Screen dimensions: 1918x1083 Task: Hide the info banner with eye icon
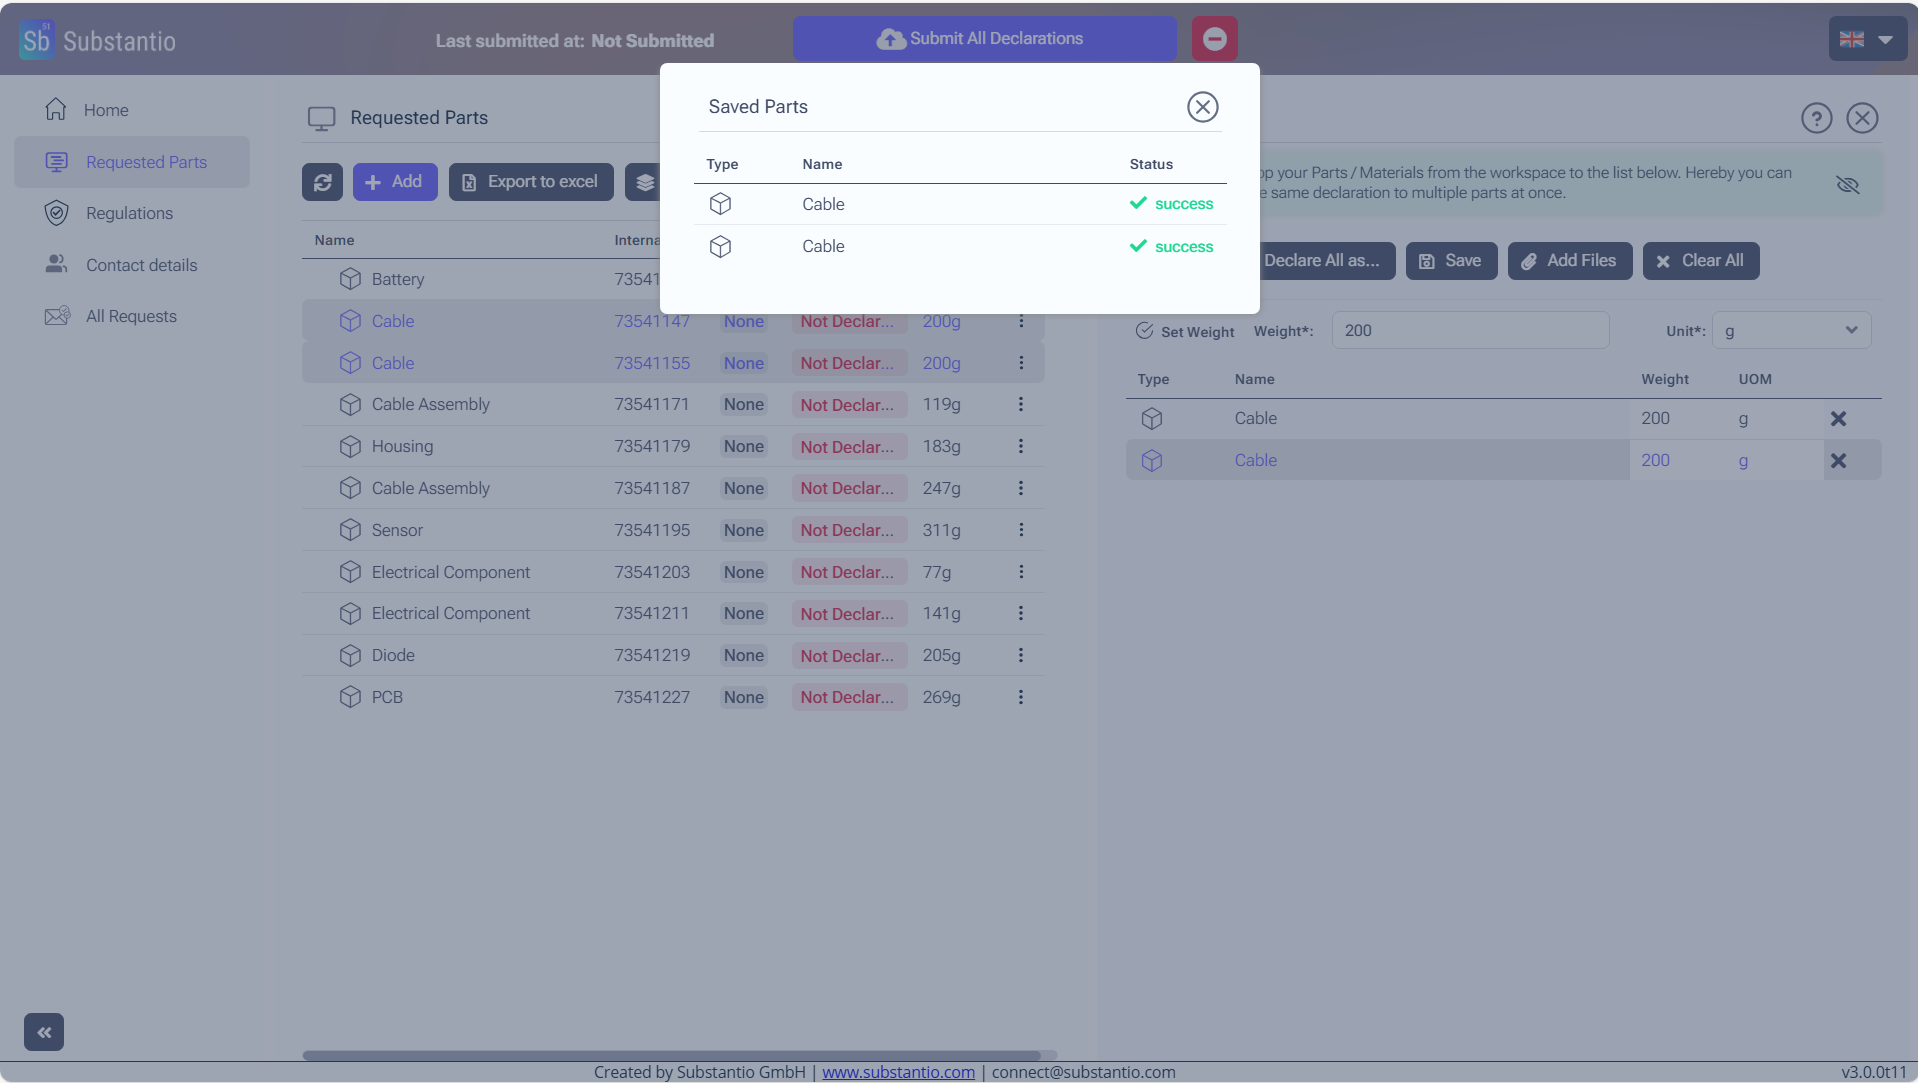(x=1847, y=184)
